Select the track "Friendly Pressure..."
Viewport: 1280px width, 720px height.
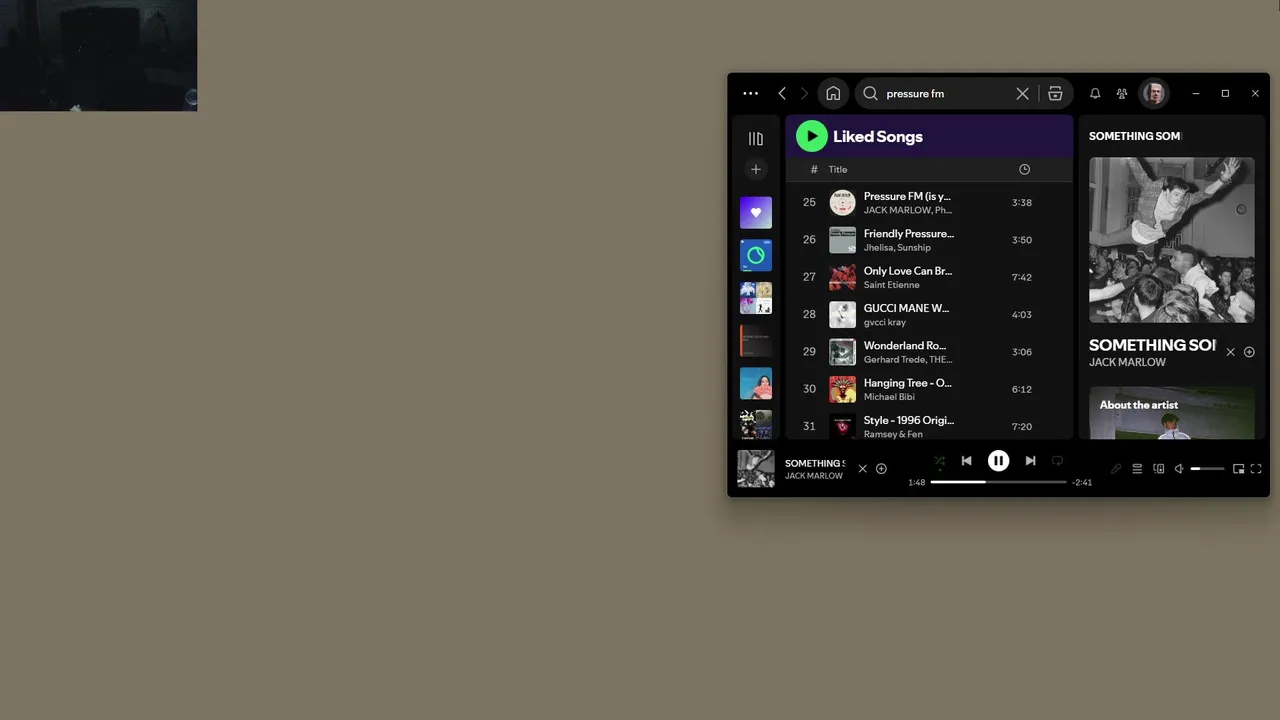pos(909,233)
